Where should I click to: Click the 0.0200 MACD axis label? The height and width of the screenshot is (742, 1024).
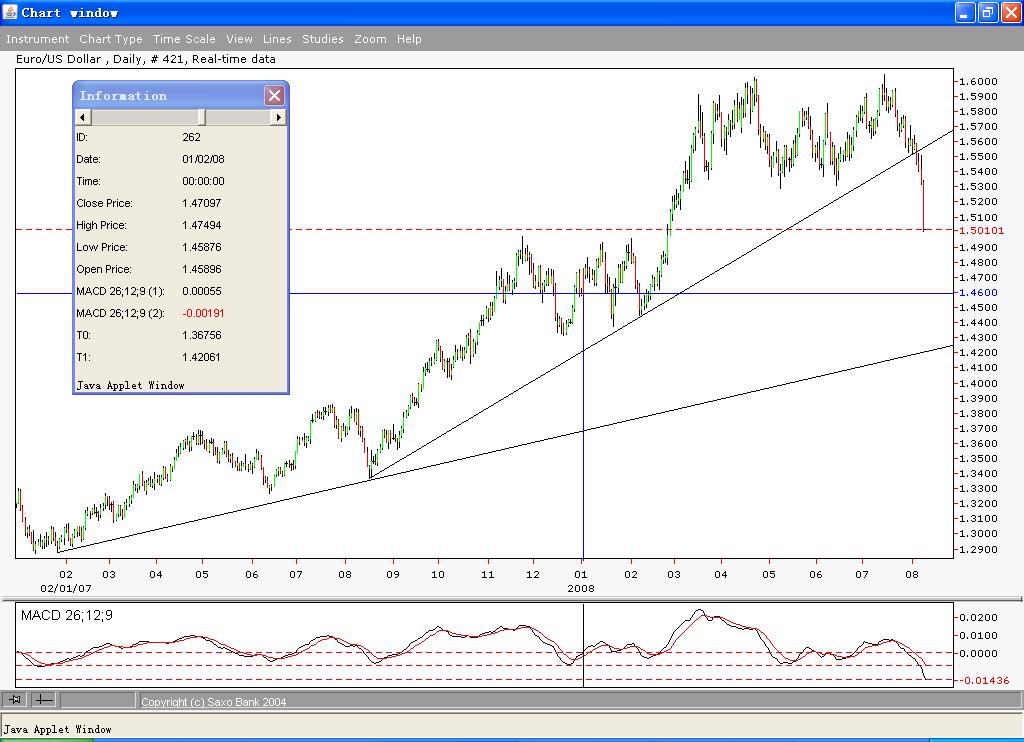click(x=978, y=617)
